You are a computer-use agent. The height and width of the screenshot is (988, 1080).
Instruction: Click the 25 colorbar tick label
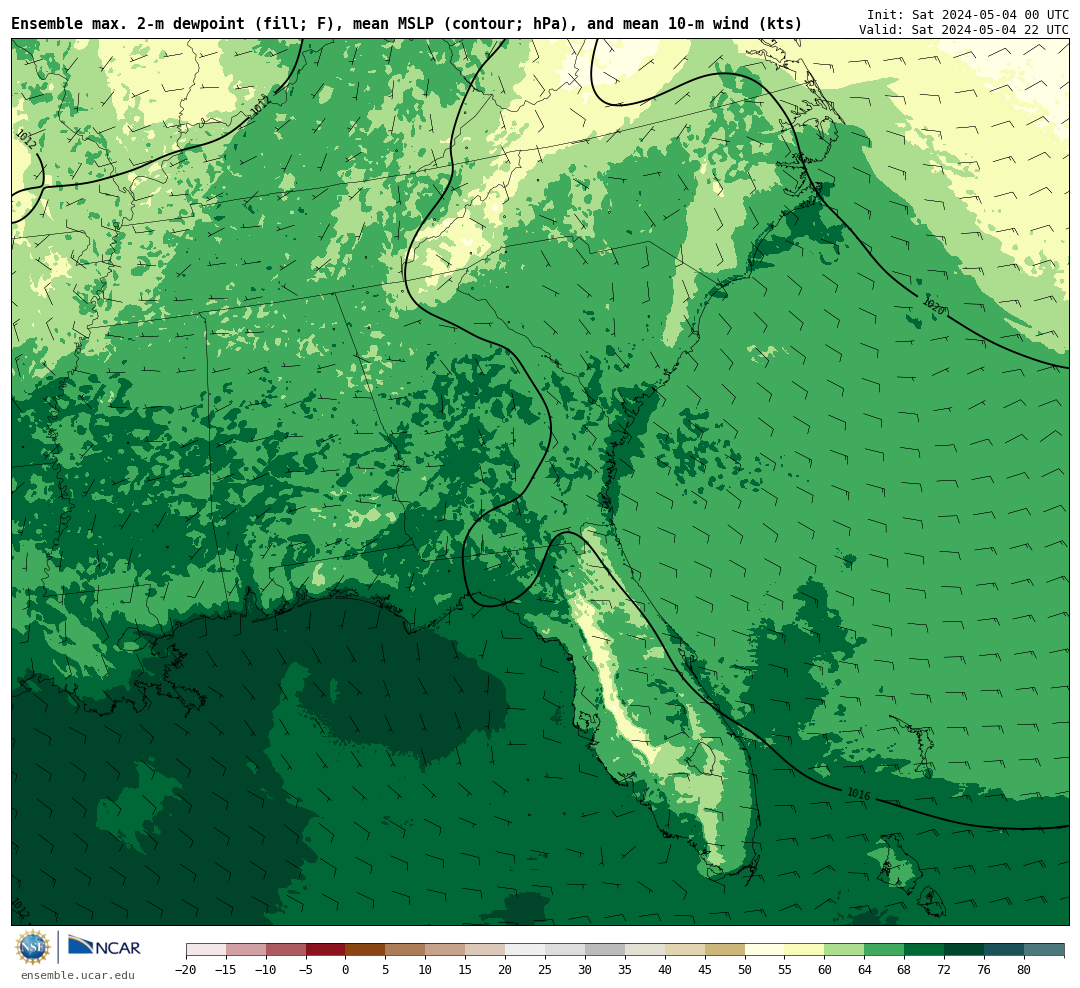[x=546, y=969]
